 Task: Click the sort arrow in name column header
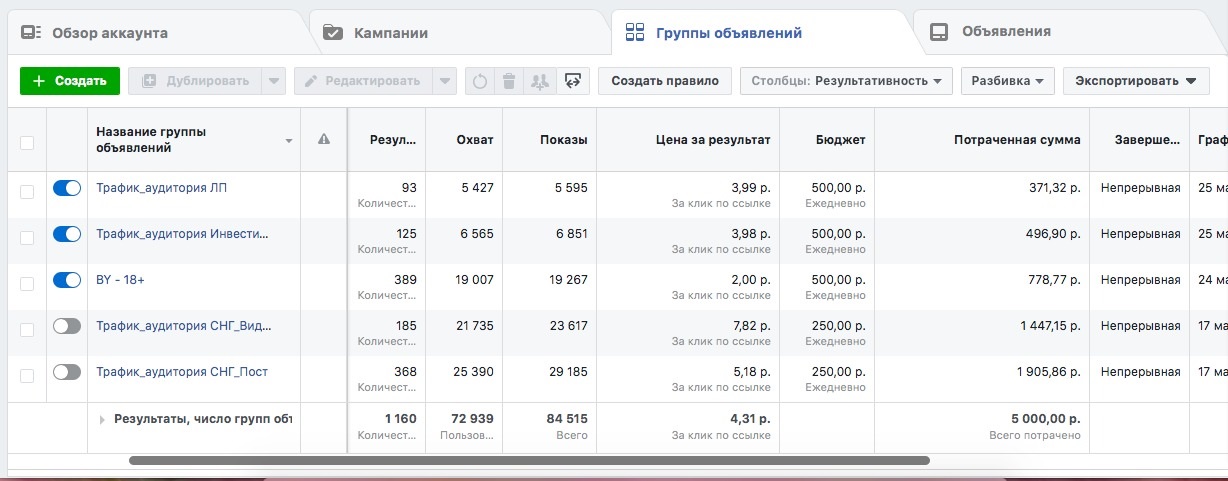point(289,141)
